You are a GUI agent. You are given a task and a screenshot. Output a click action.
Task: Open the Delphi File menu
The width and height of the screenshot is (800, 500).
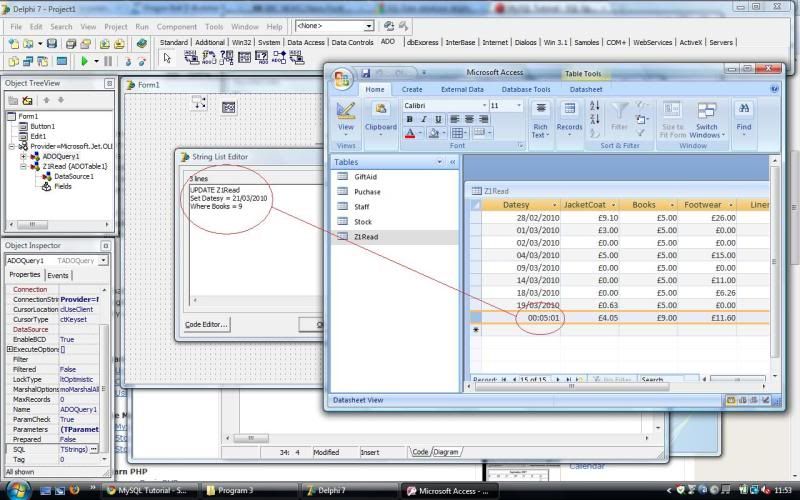16,27
